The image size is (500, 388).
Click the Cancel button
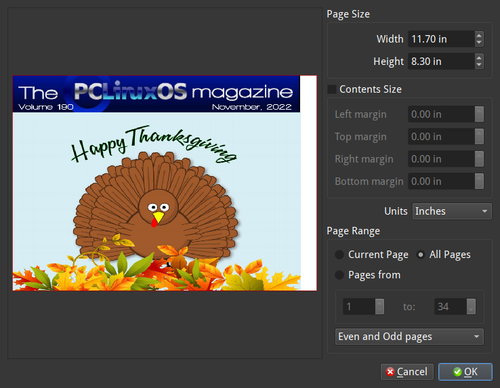[407, 372]
